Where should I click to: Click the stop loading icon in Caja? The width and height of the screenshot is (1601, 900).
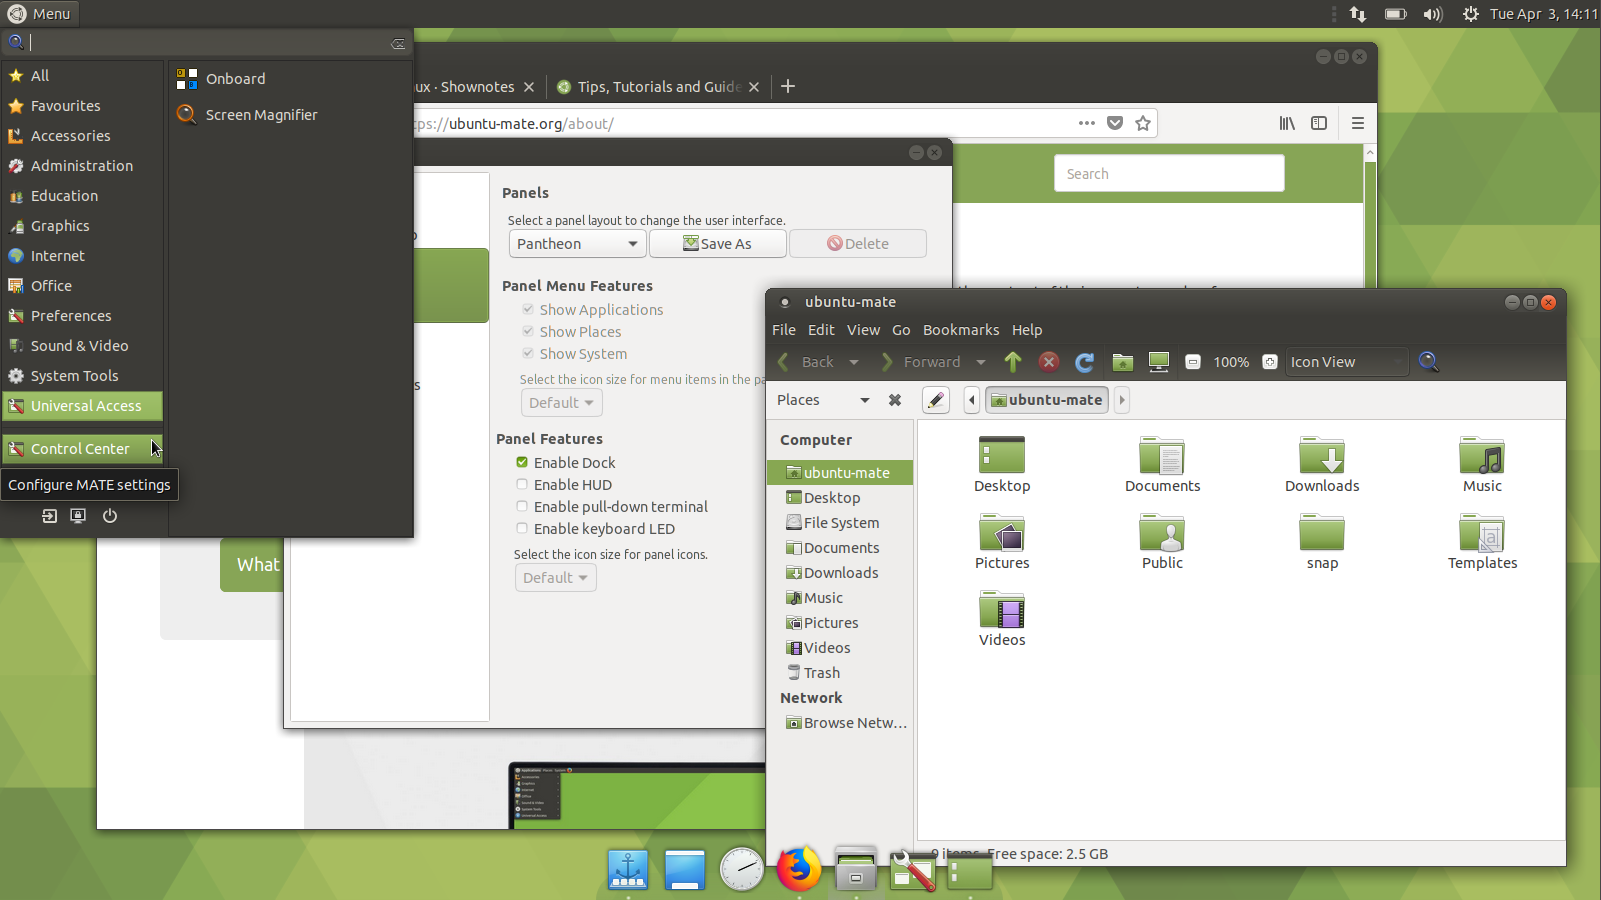coord(1049,362)
